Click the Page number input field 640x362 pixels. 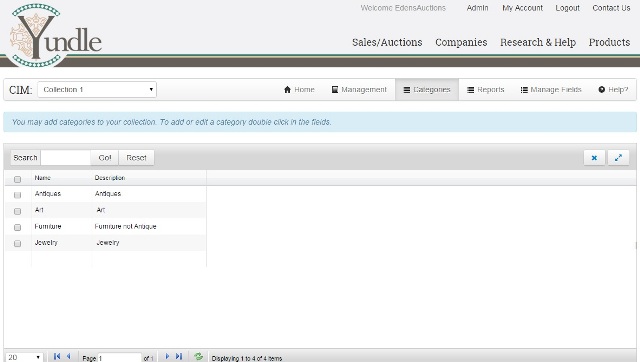(120, 358)
